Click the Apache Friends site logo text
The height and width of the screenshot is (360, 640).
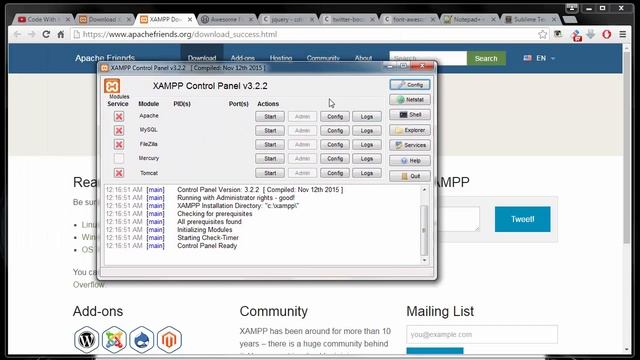[105, 58]
